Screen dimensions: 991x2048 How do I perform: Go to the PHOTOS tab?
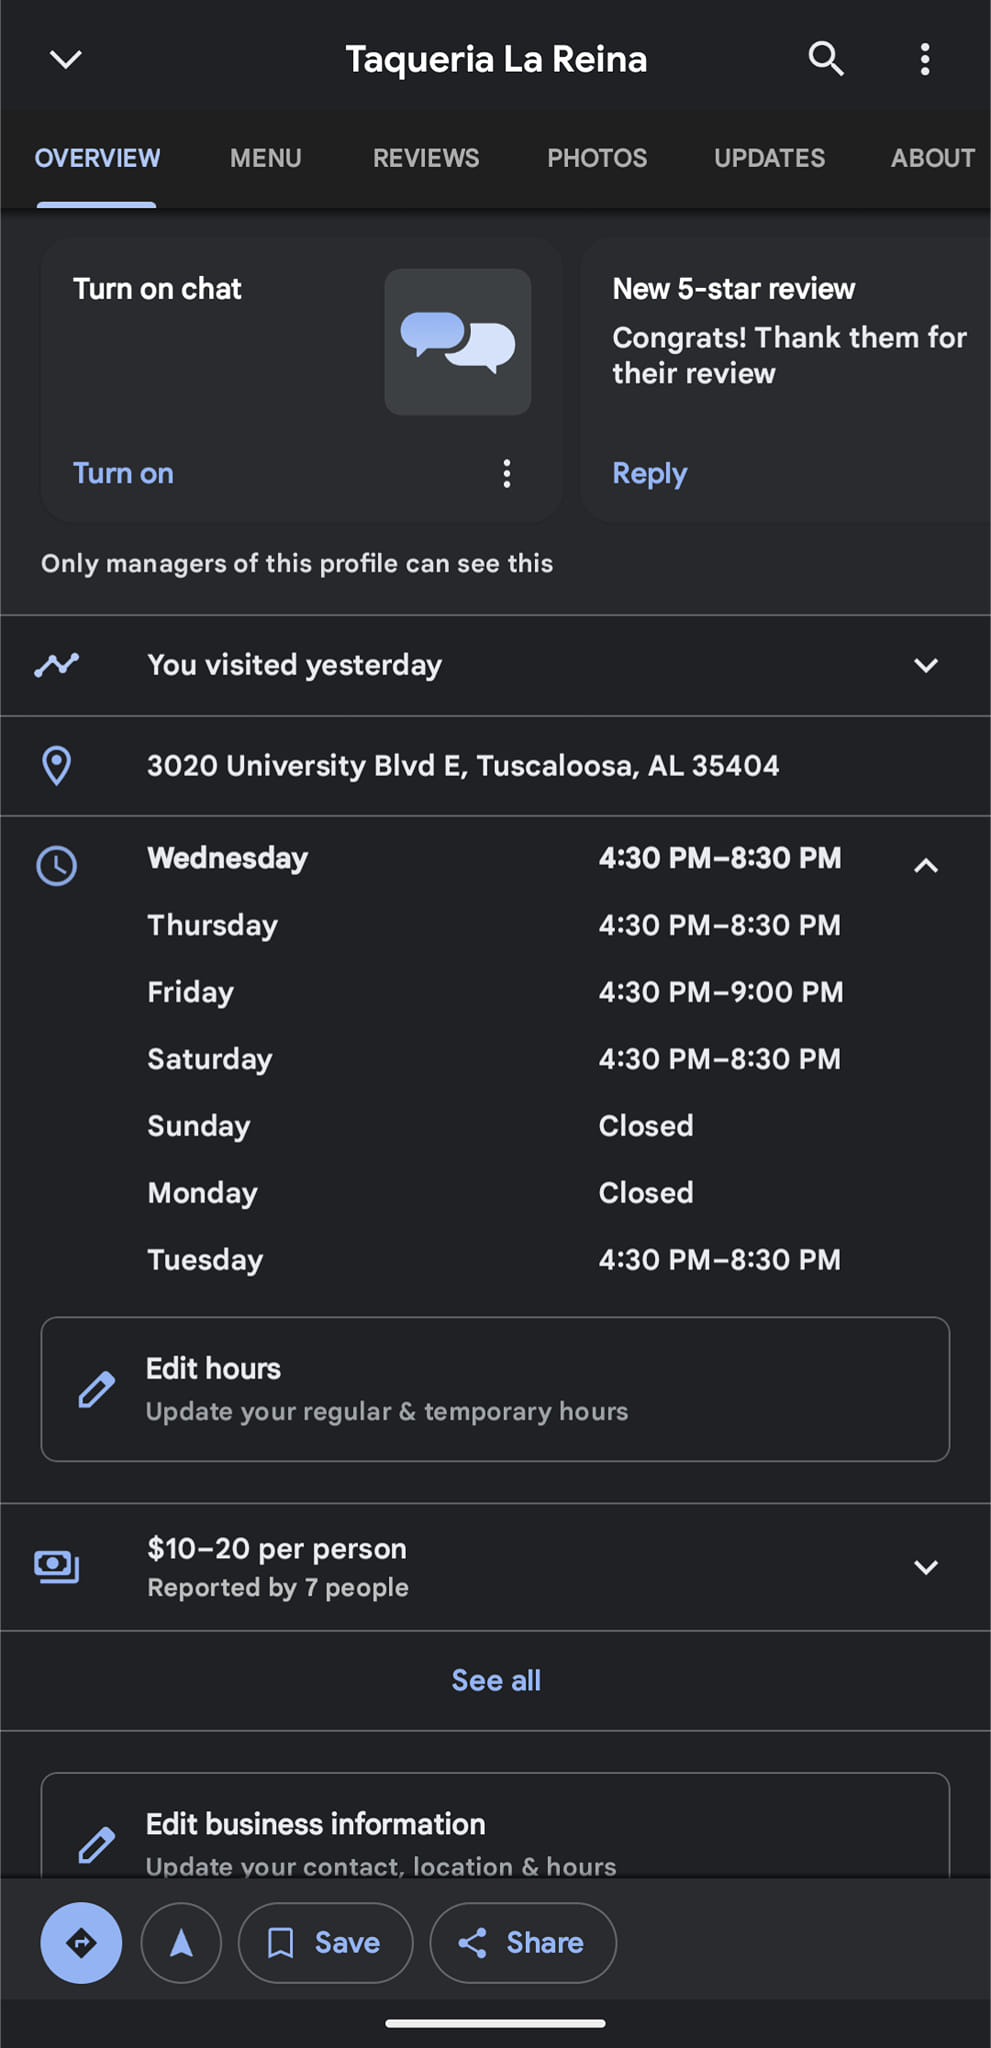click(x=597, y=158)
